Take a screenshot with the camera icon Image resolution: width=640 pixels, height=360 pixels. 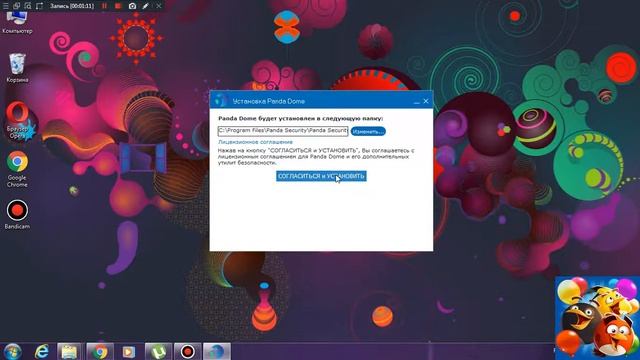pos(132,6)
